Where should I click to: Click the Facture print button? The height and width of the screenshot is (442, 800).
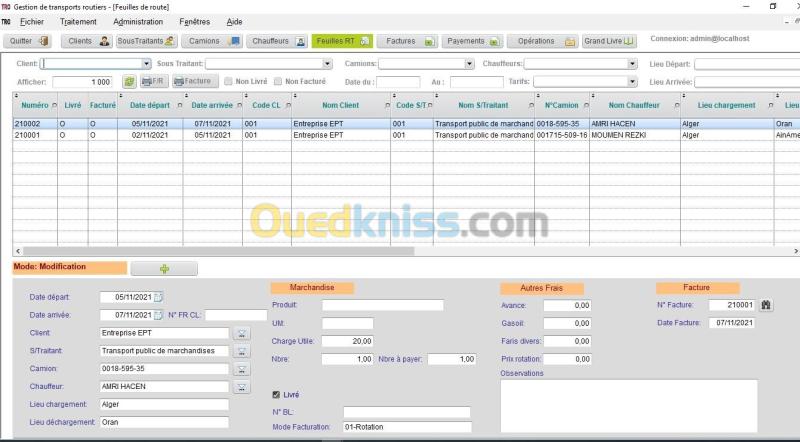(x=195, y=82)
